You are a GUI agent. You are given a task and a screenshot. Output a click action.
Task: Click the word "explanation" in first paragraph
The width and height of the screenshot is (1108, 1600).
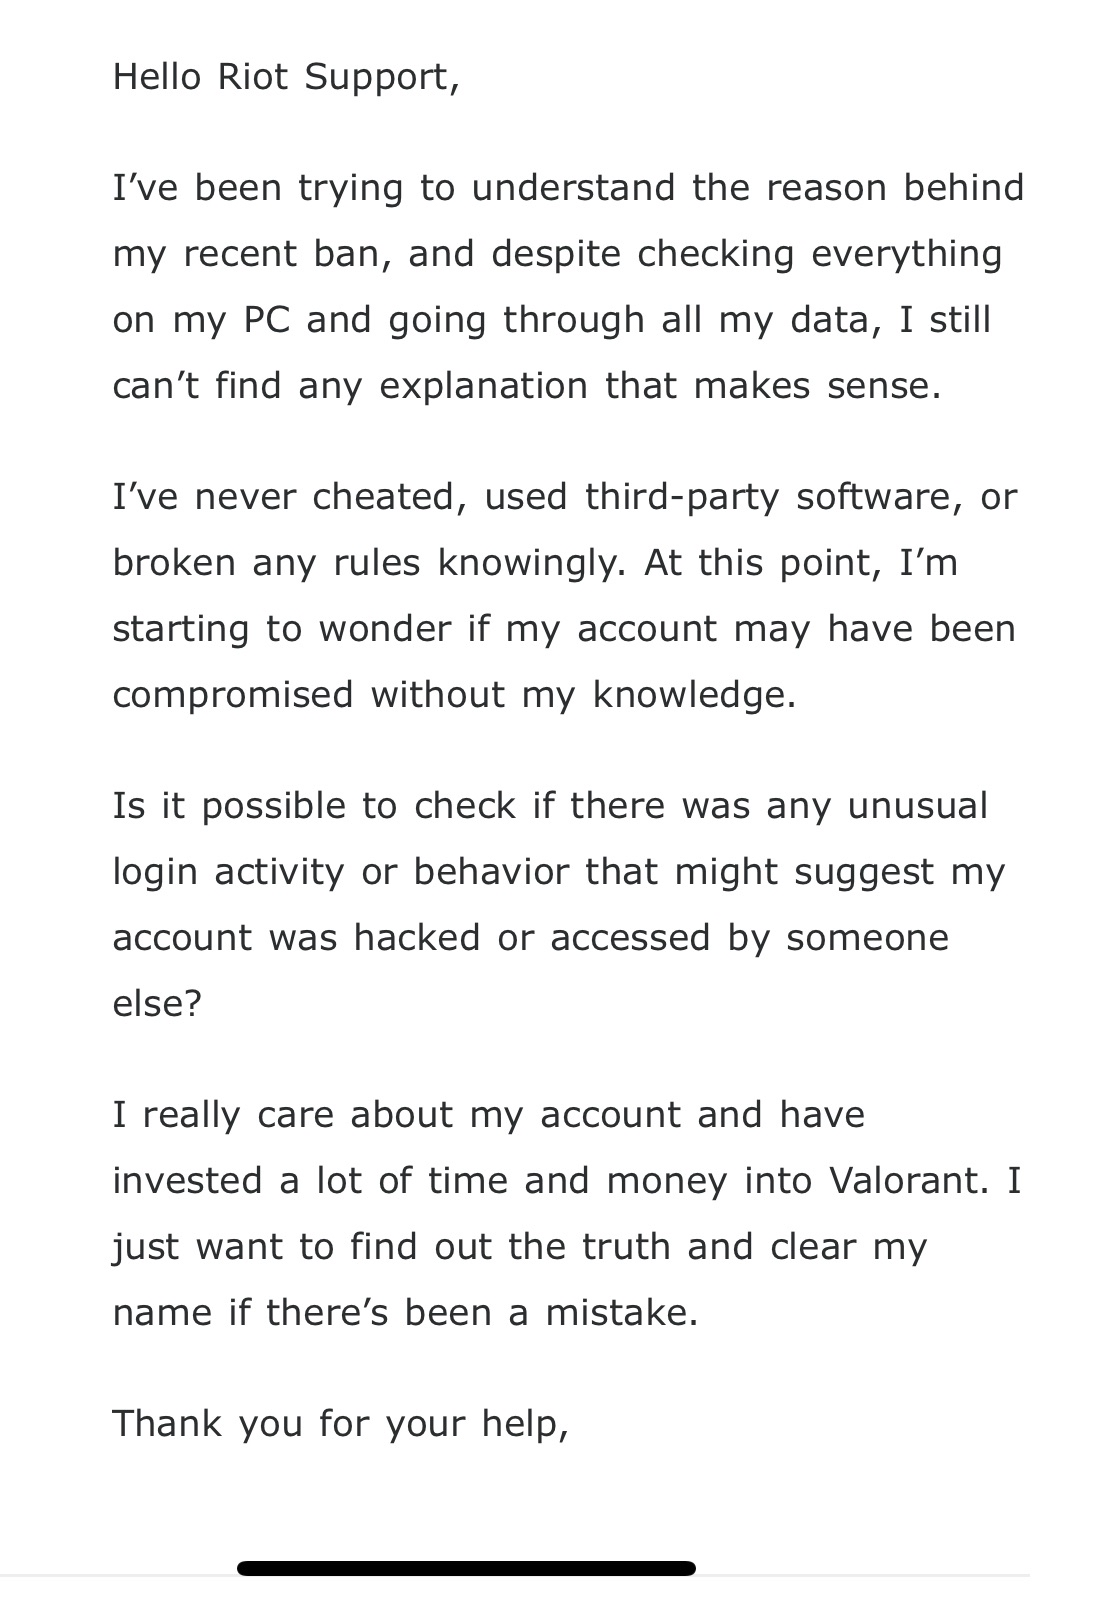click(x=483, y=386)
